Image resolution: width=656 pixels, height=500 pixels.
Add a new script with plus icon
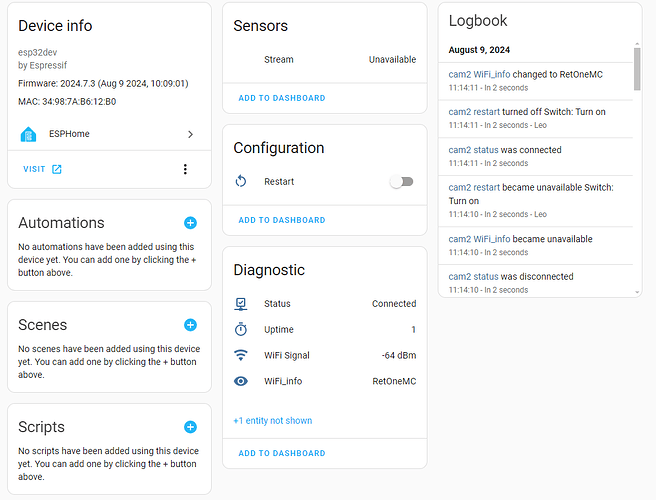pyautogui.click(x=190, y=427)
